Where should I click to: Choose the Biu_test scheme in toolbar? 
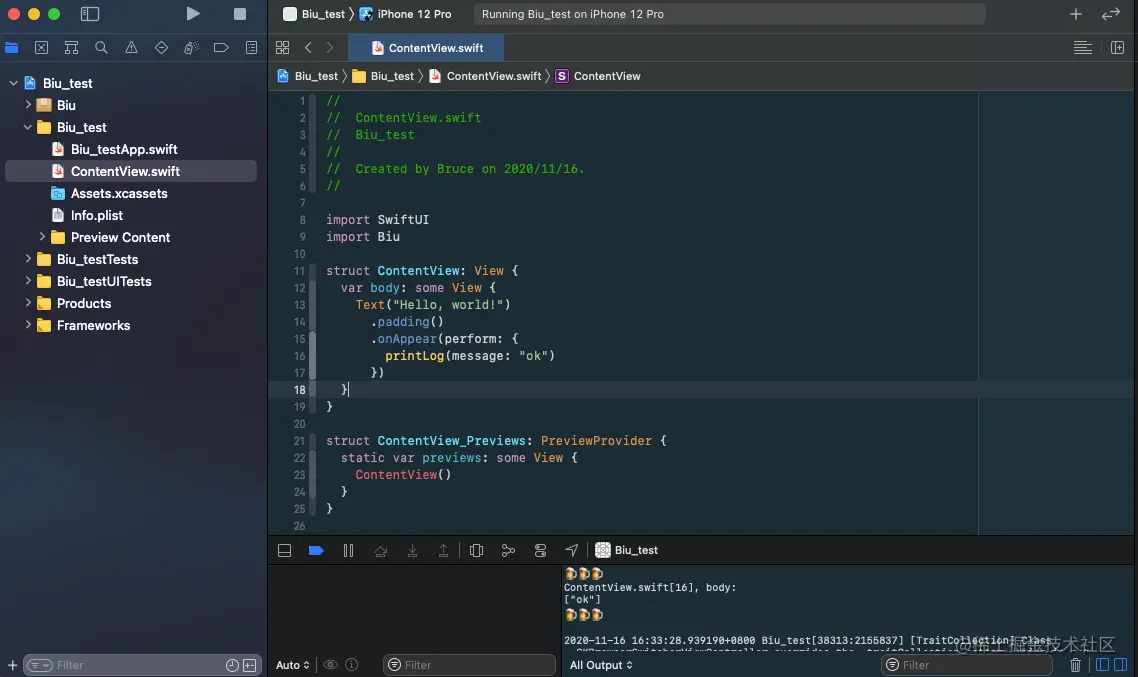click(315, 14)
